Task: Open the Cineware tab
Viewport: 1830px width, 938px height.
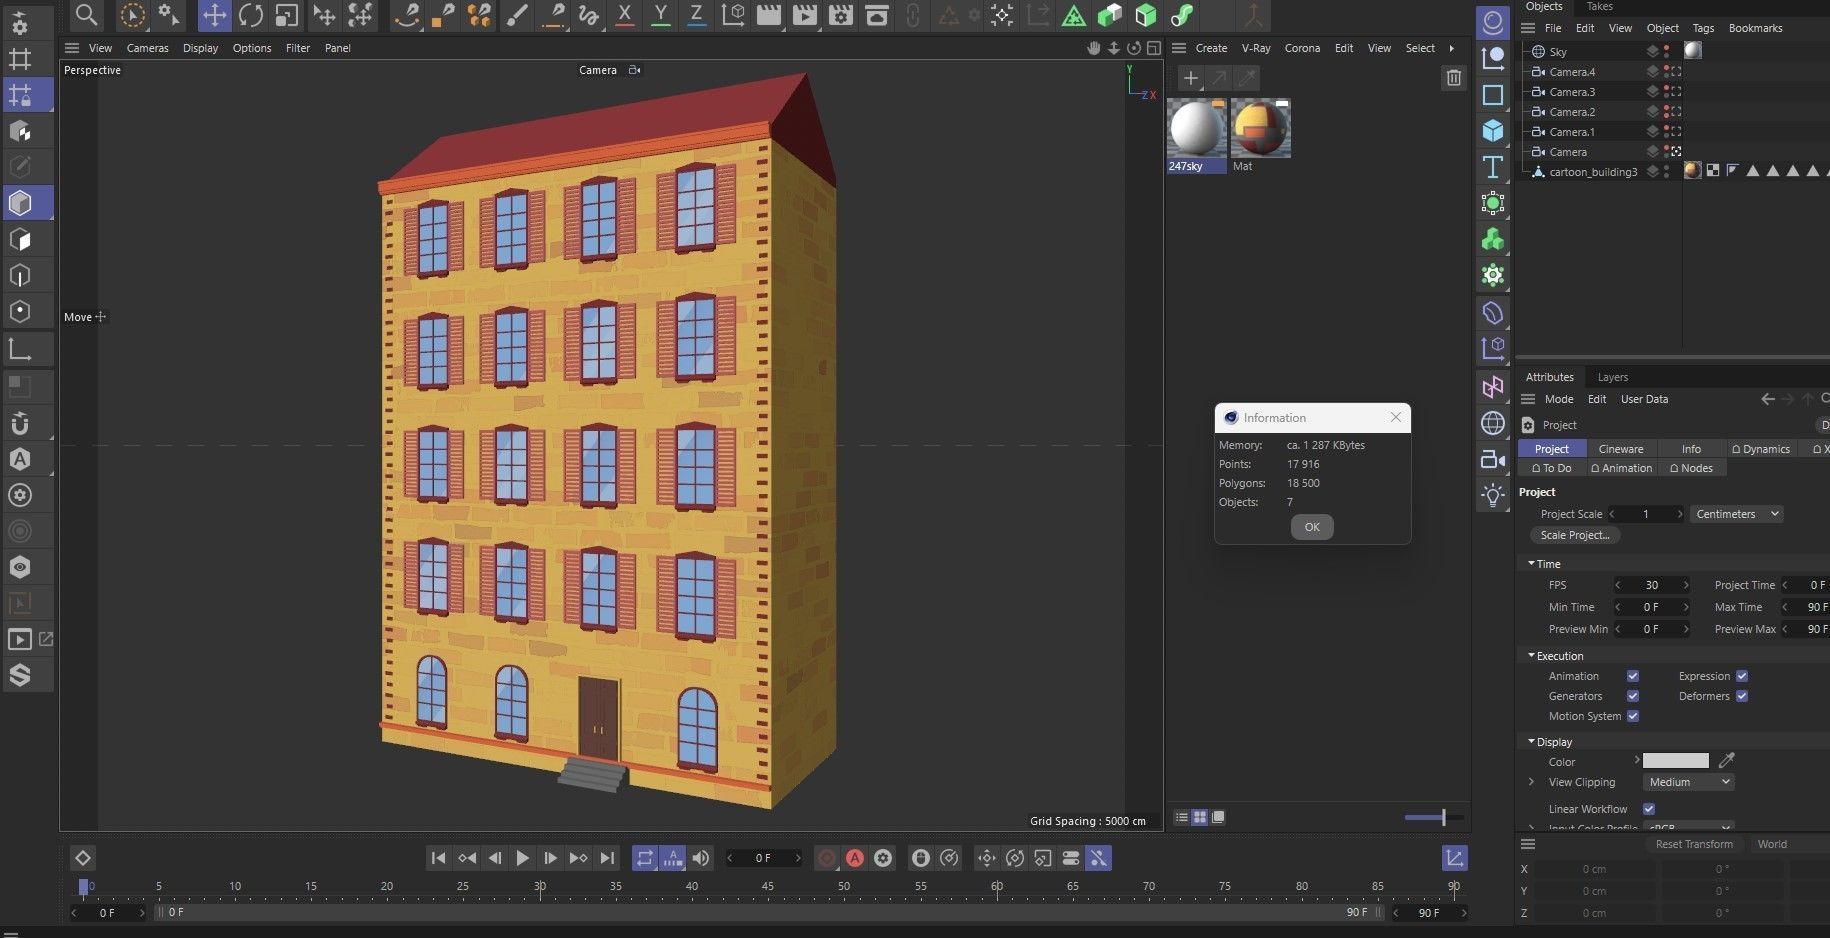Action: [1620, 449]
